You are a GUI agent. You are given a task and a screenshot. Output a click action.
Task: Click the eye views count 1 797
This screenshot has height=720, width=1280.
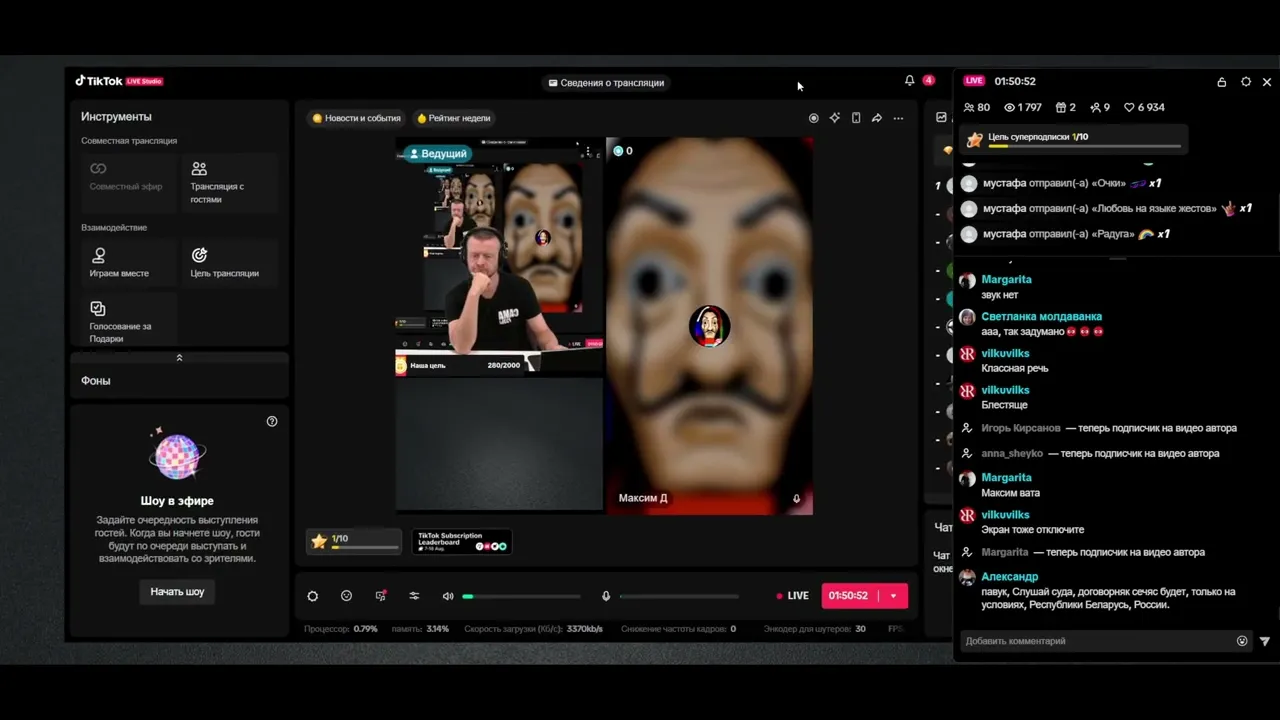1023,107
